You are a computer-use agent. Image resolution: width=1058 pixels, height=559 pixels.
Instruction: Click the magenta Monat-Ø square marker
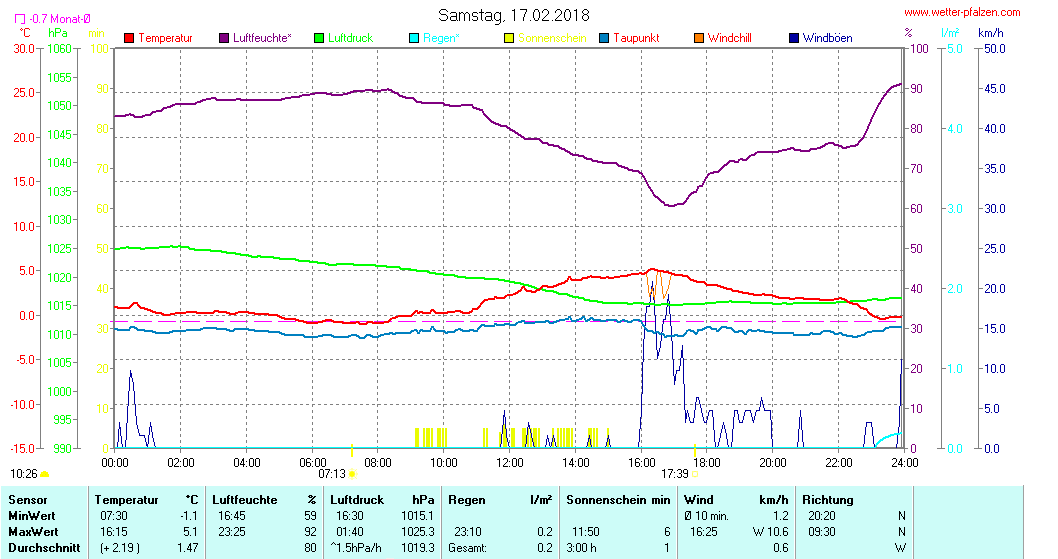[x=20, y=19]
